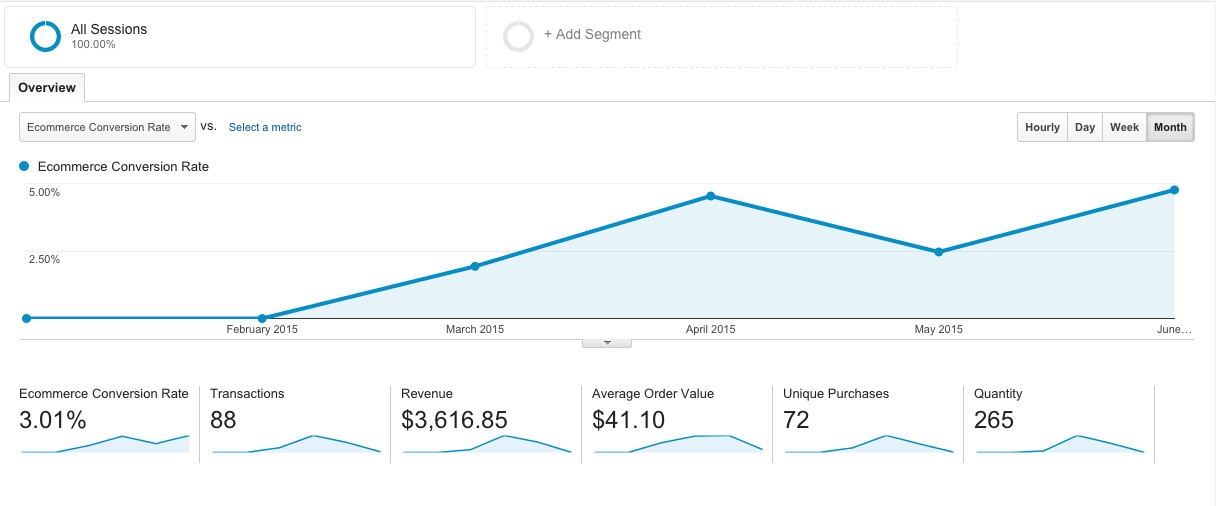Select the Unique Purchases sparkline
This screenshot has height=506, width=1216.
[x=869, y=444]
